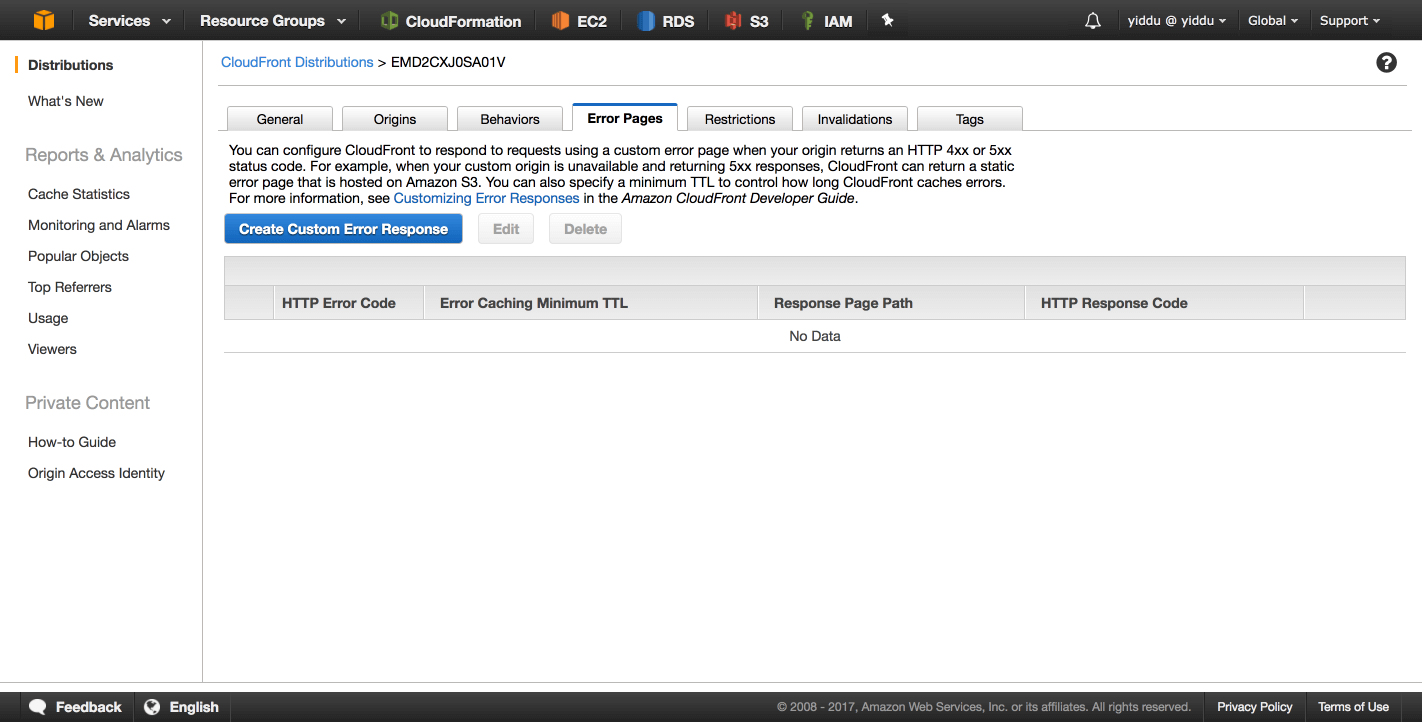
Task: Click the disabled Delete button
Action: coord(585,229)
